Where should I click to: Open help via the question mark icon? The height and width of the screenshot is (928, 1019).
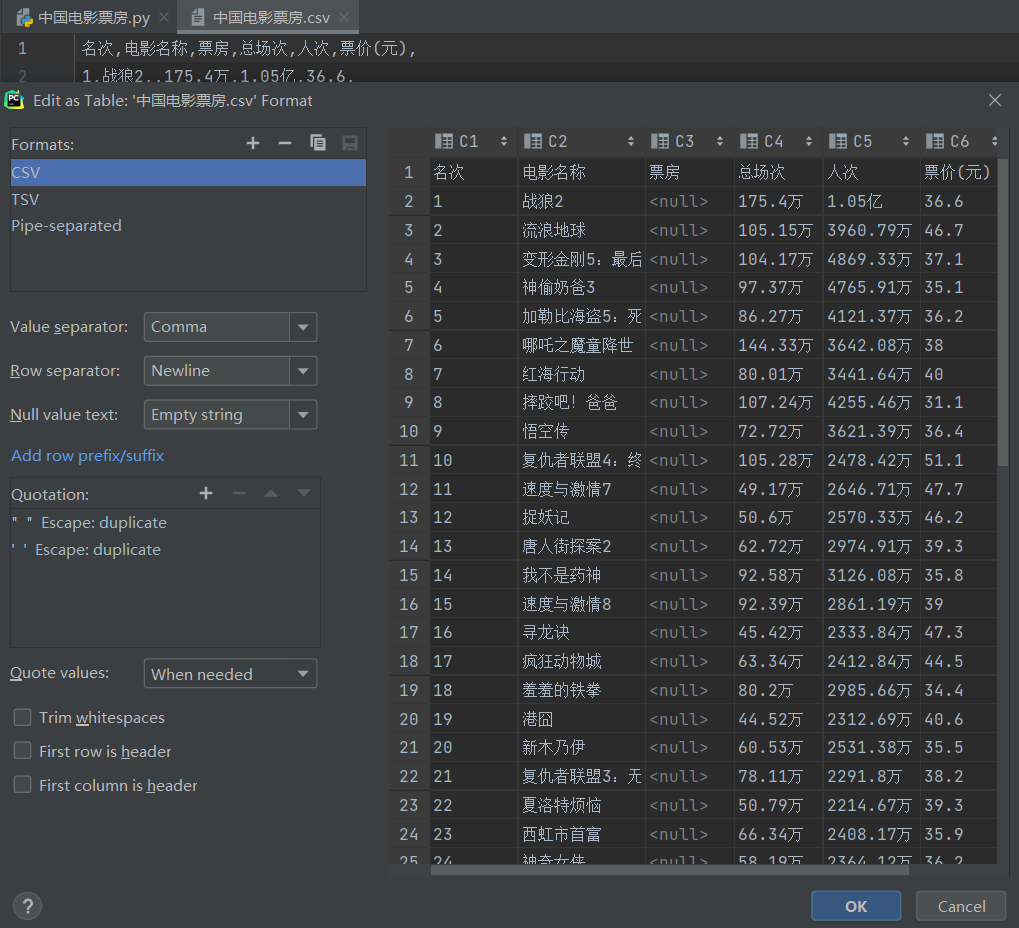coord(26,905)
